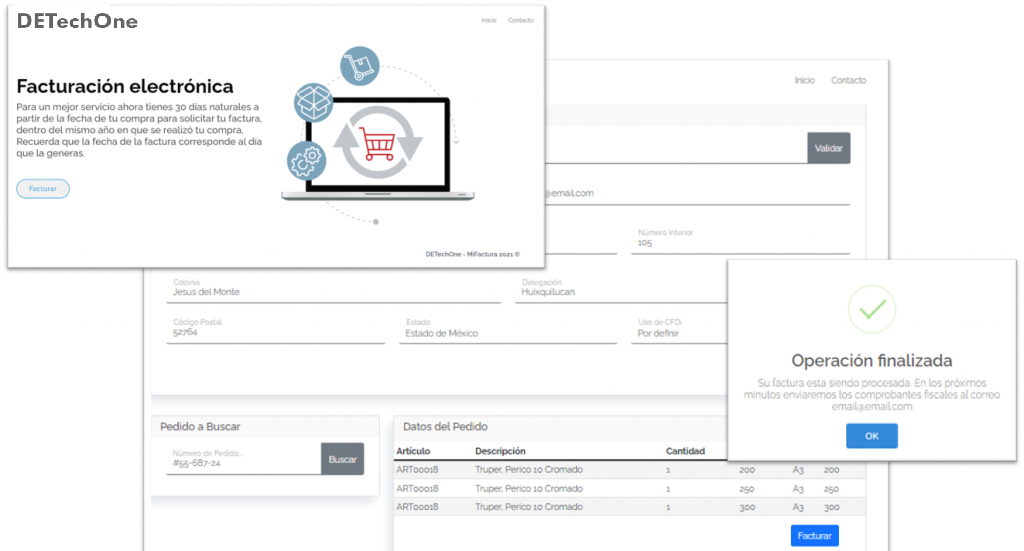Click the Número de Pedido input
The image size is (1024, 551).
[243, 463]
